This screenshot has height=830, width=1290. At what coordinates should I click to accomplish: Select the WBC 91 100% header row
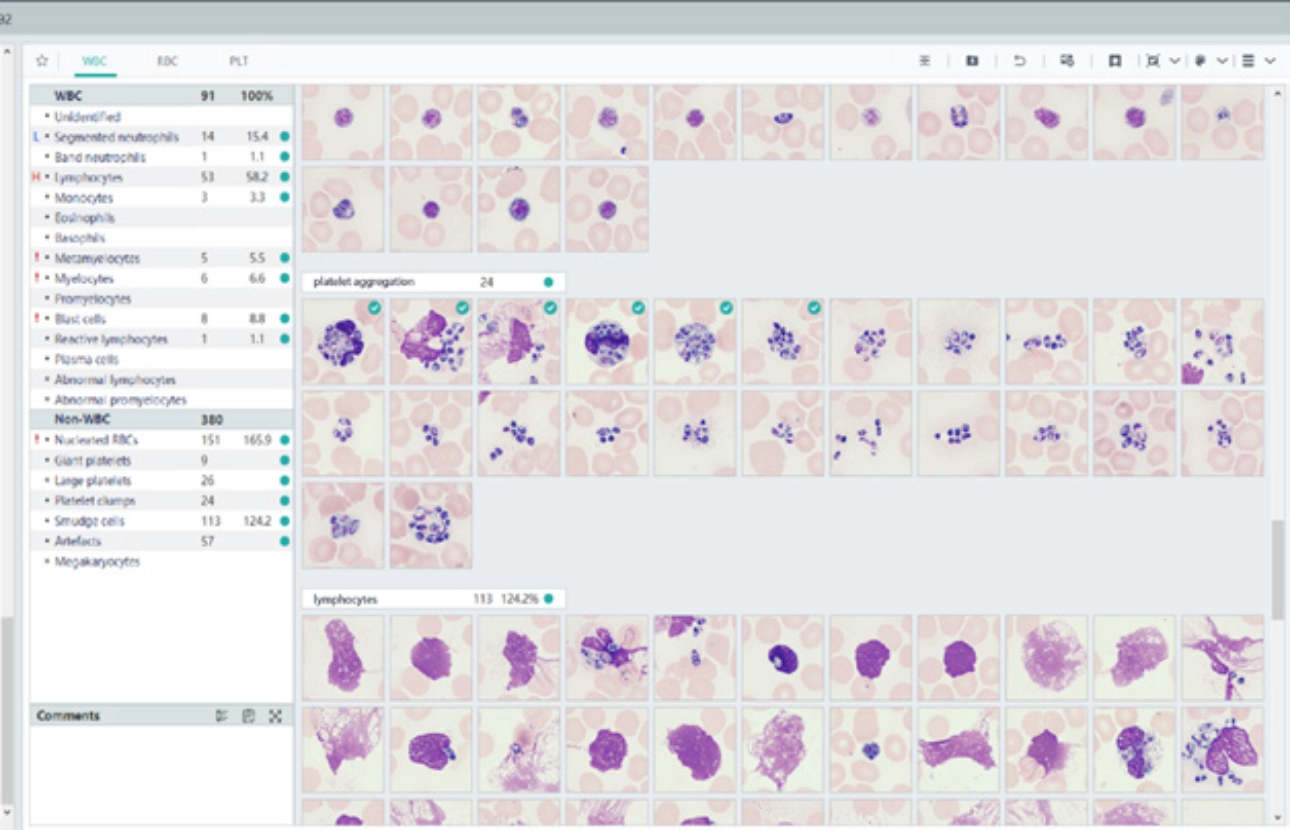click(x=161, y=96)
